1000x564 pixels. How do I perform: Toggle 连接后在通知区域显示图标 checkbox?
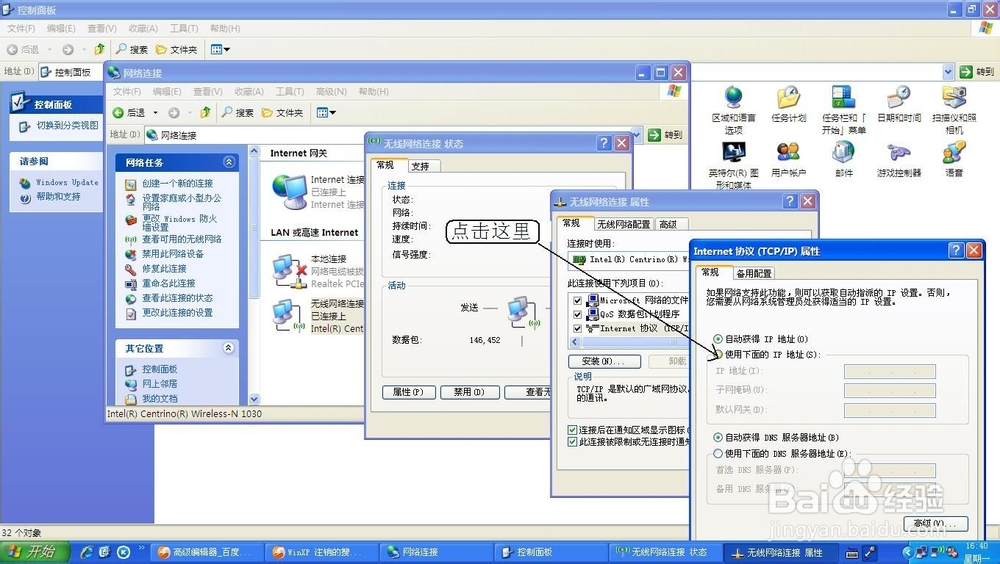coord(572,430)
